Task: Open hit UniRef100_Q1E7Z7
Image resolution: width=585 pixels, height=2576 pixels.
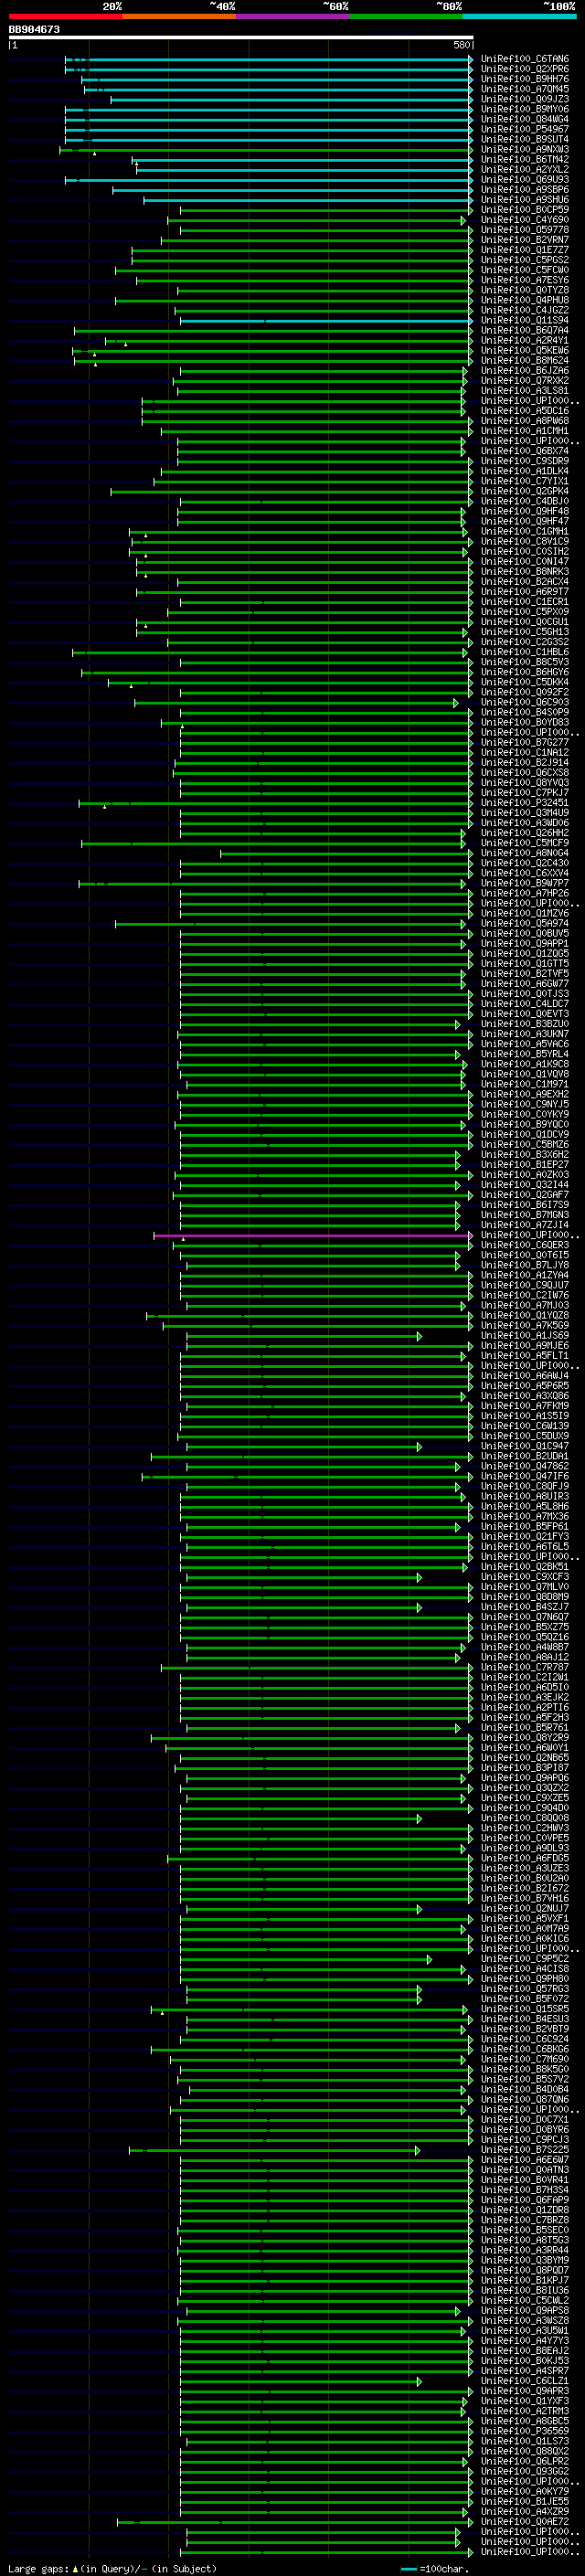Action: [525, 250]
